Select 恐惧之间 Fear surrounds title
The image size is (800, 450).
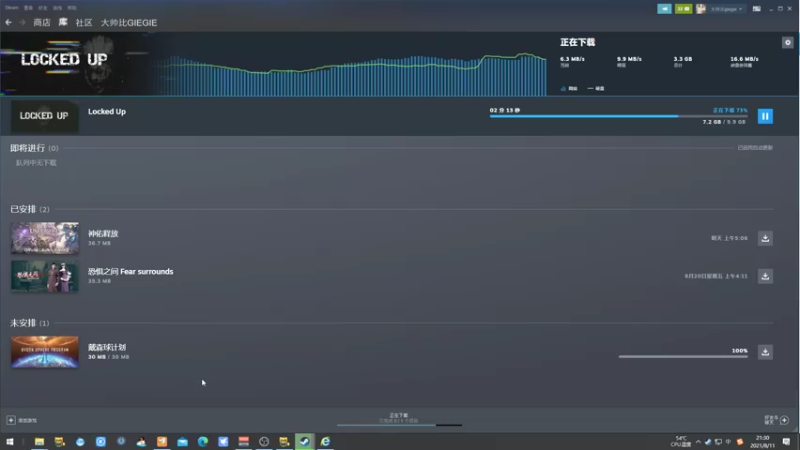click(x=131, y=271)
